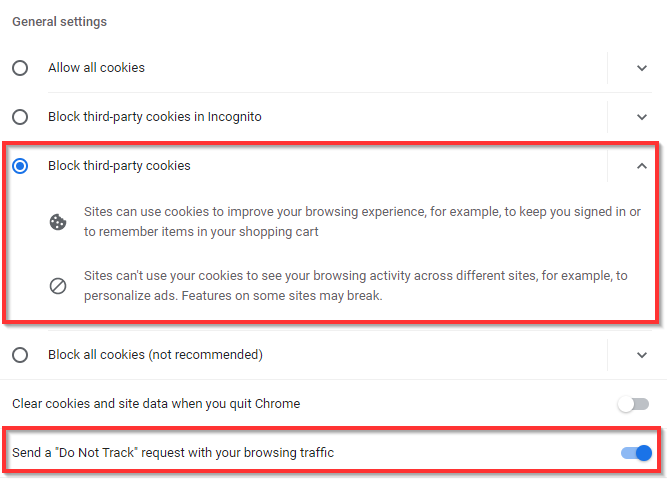Select Block third-party cookies in Incognito radio

[20, 117]
